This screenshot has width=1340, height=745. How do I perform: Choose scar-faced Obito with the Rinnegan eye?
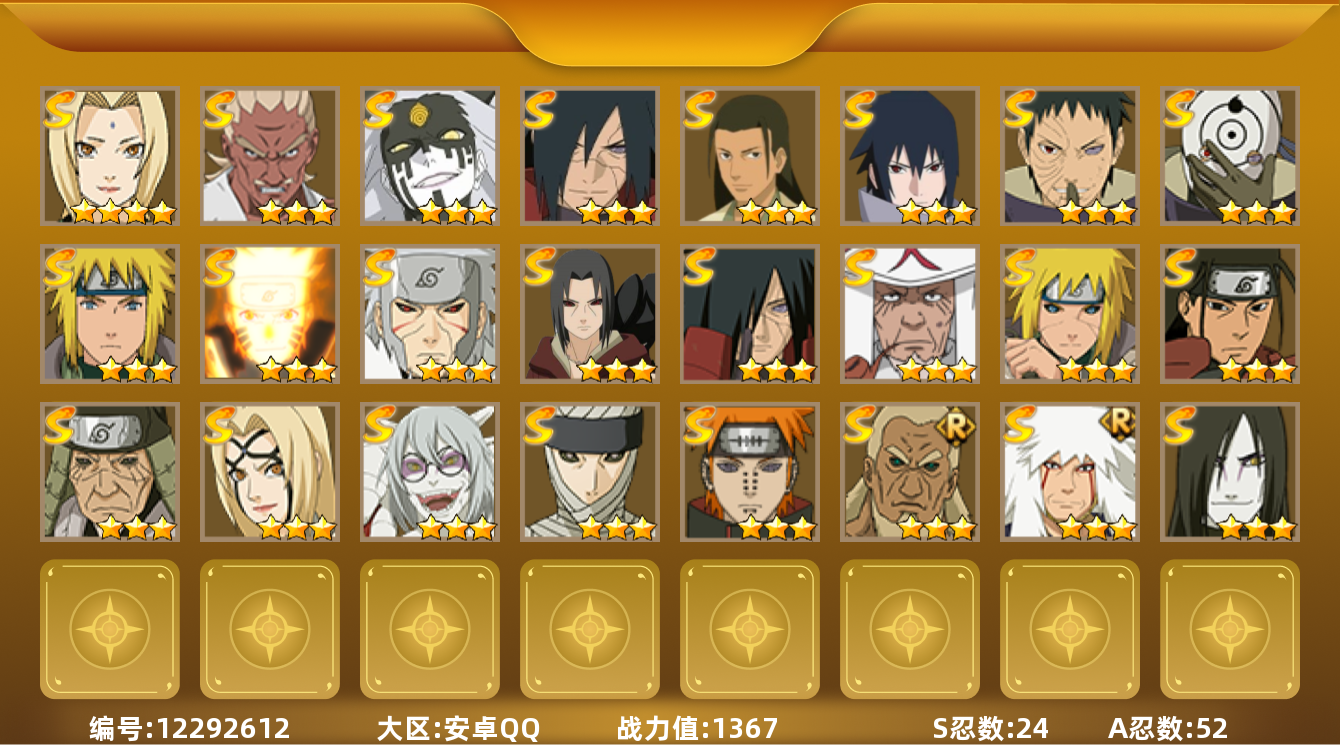coord(1069,155)
